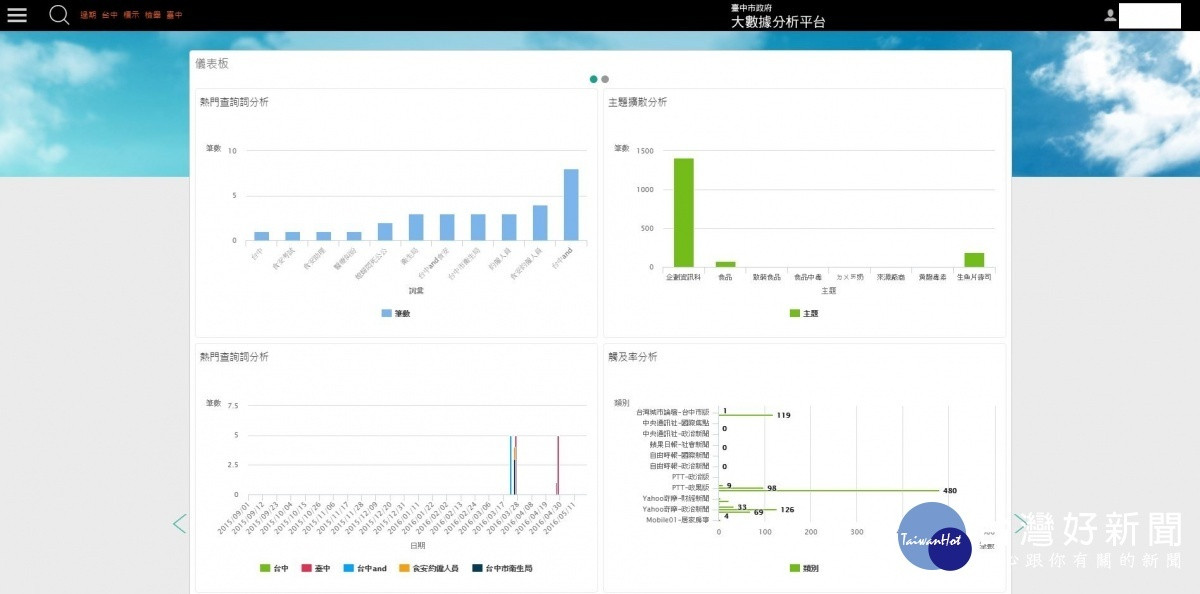The image size is (1200, 594).
Task: Toggle the 台中and legend series
Action: point(365,568)
